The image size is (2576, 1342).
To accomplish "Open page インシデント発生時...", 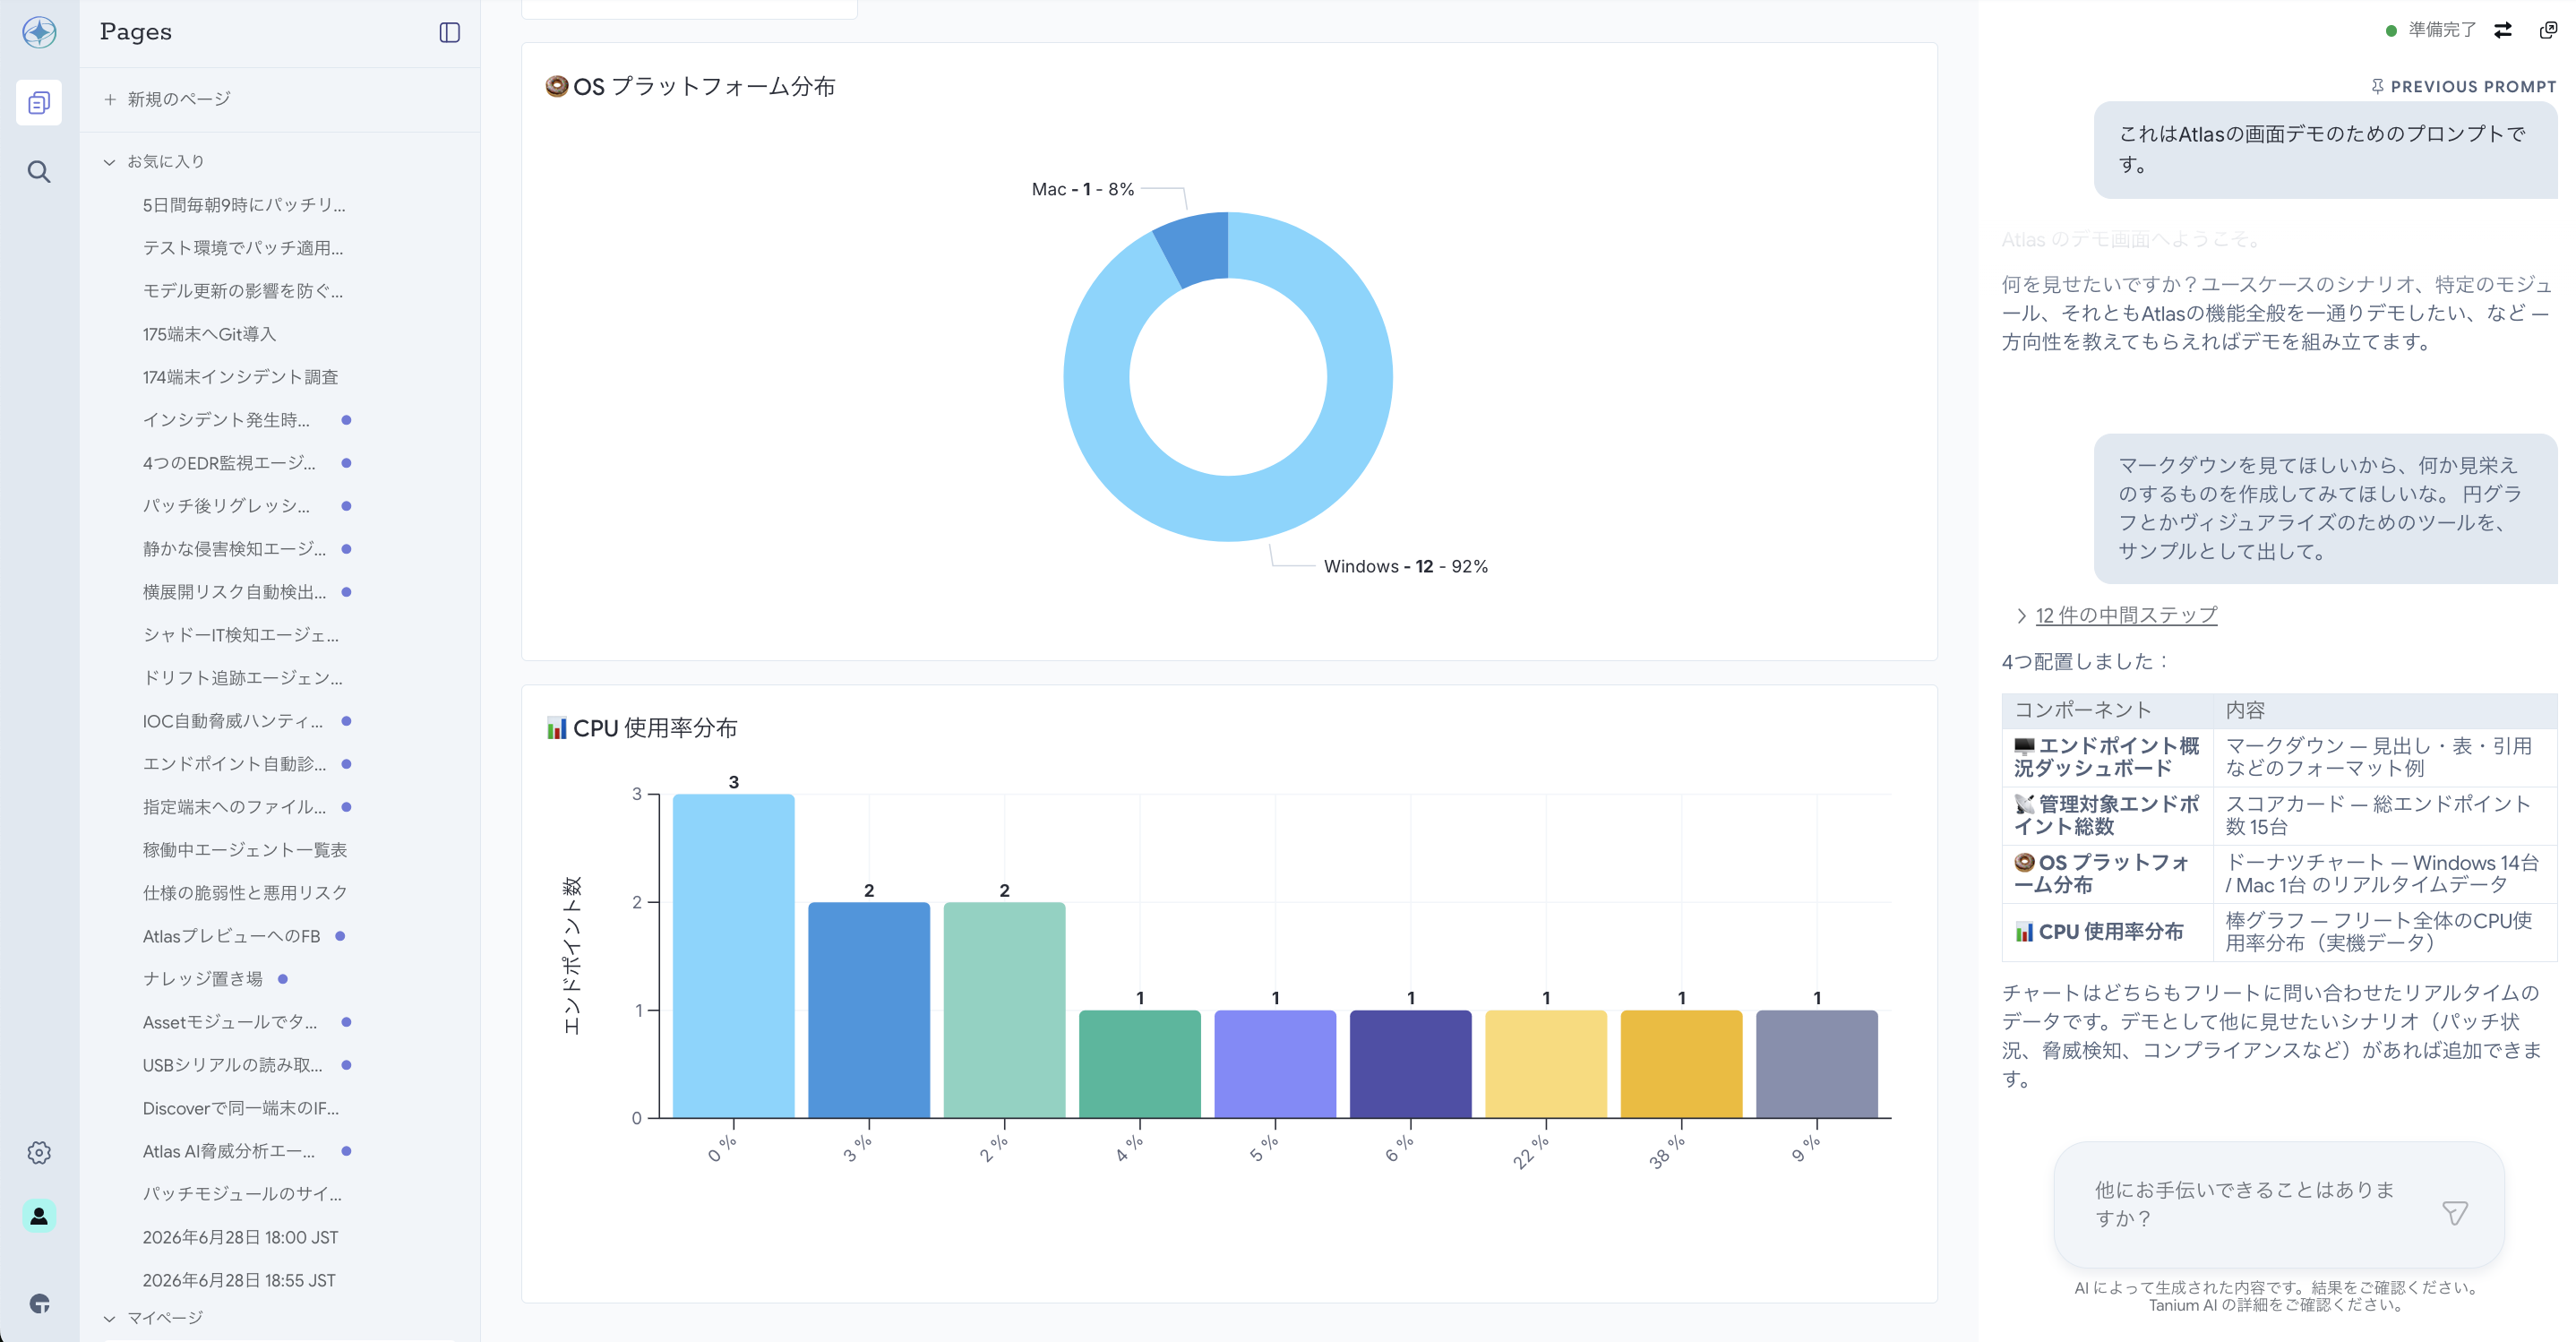I will click(x=226, y=420).
